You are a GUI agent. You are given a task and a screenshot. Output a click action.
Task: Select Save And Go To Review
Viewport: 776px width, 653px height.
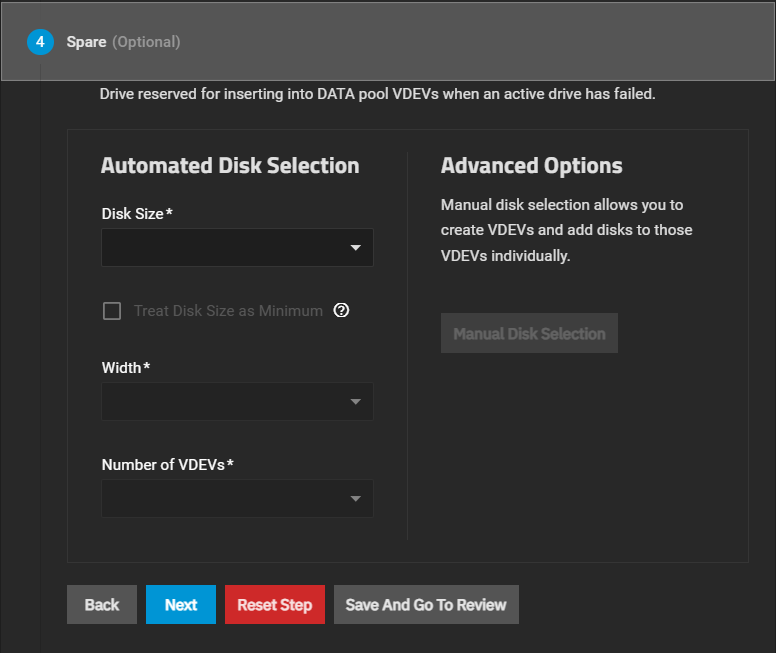pyautogui.click(x=426, y=604)
